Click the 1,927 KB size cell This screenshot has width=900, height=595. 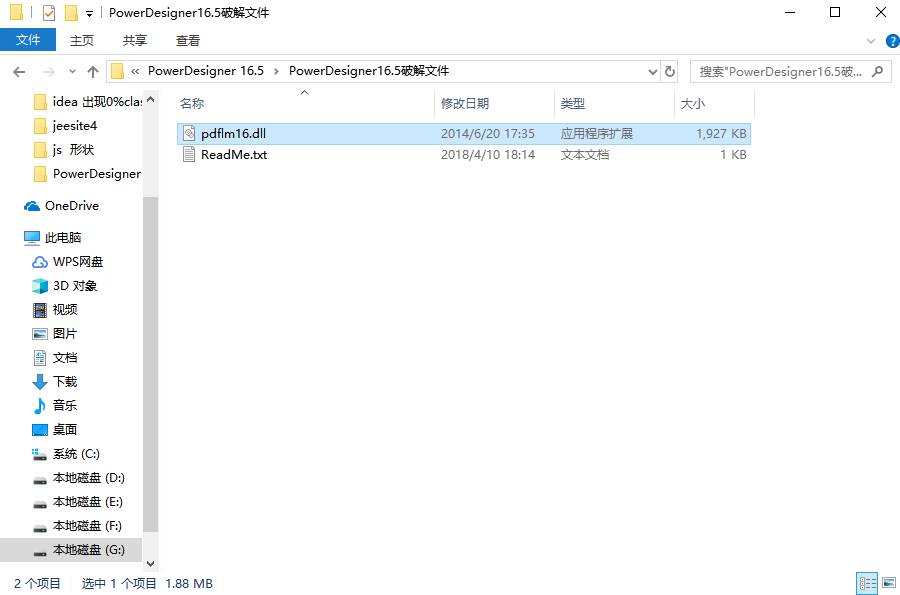[721, 134]
